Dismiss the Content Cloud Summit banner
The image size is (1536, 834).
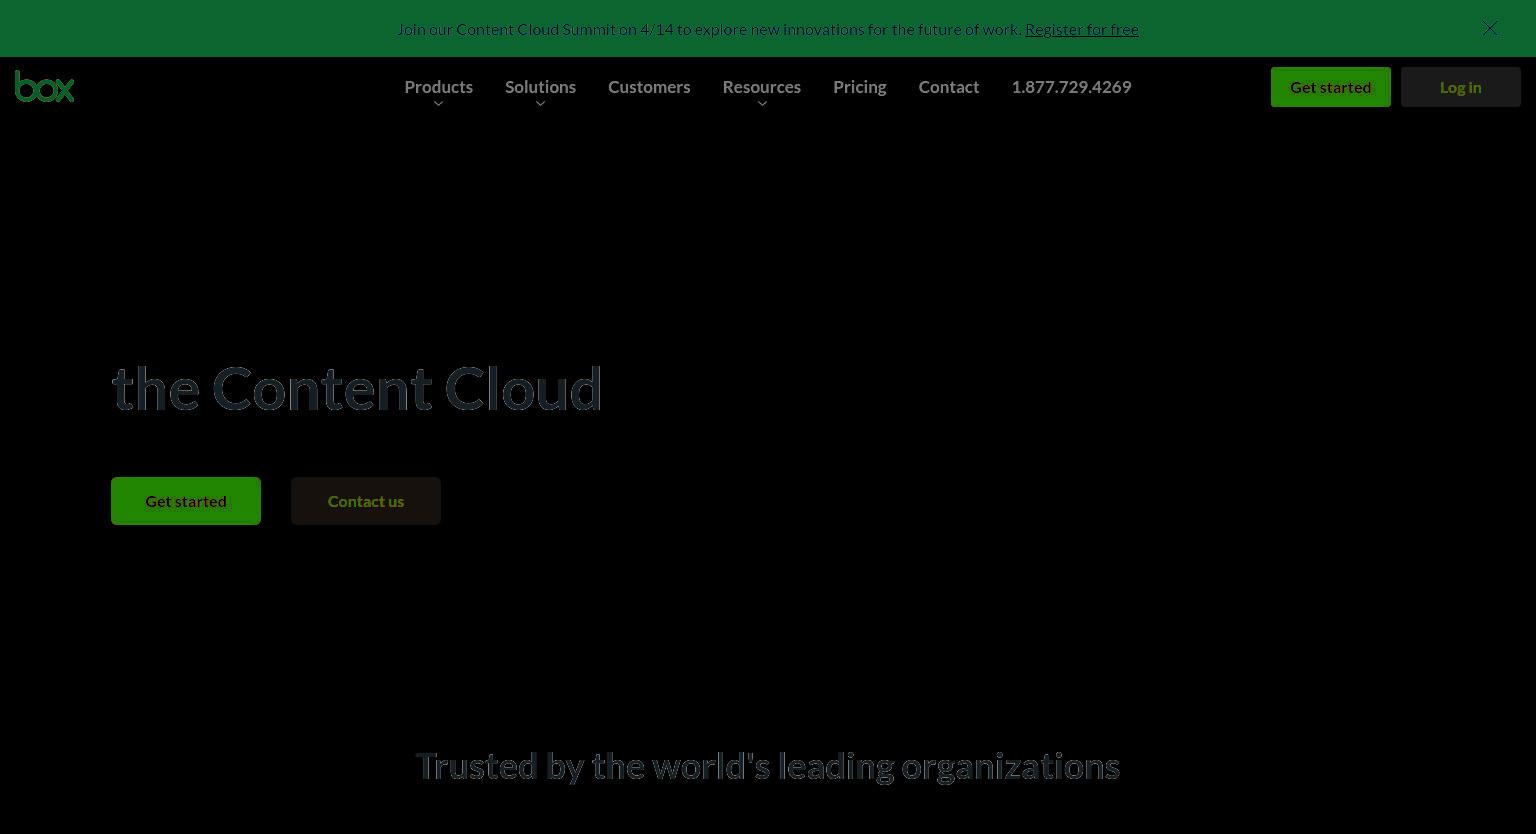coord(1490,28)
